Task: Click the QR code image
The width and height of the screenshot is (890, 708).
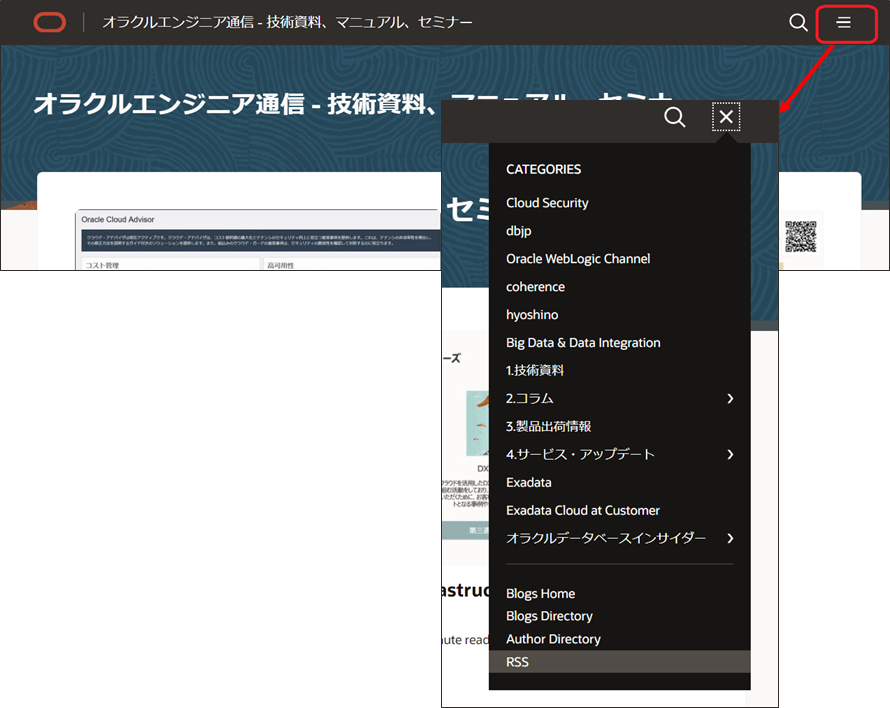Action: 800,236
